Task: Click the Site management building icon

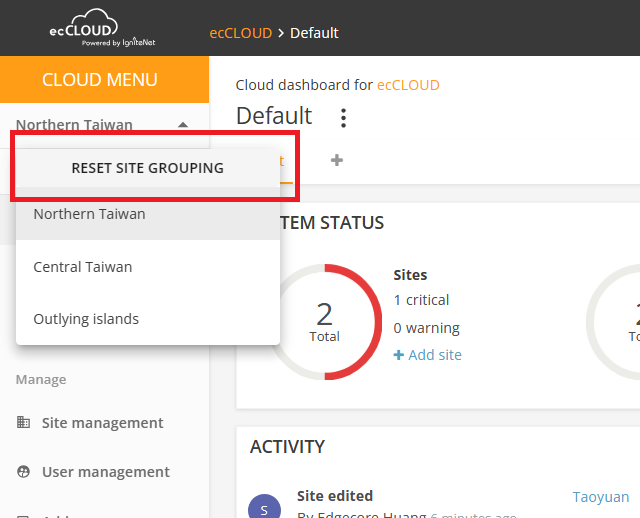Action: 23,422
